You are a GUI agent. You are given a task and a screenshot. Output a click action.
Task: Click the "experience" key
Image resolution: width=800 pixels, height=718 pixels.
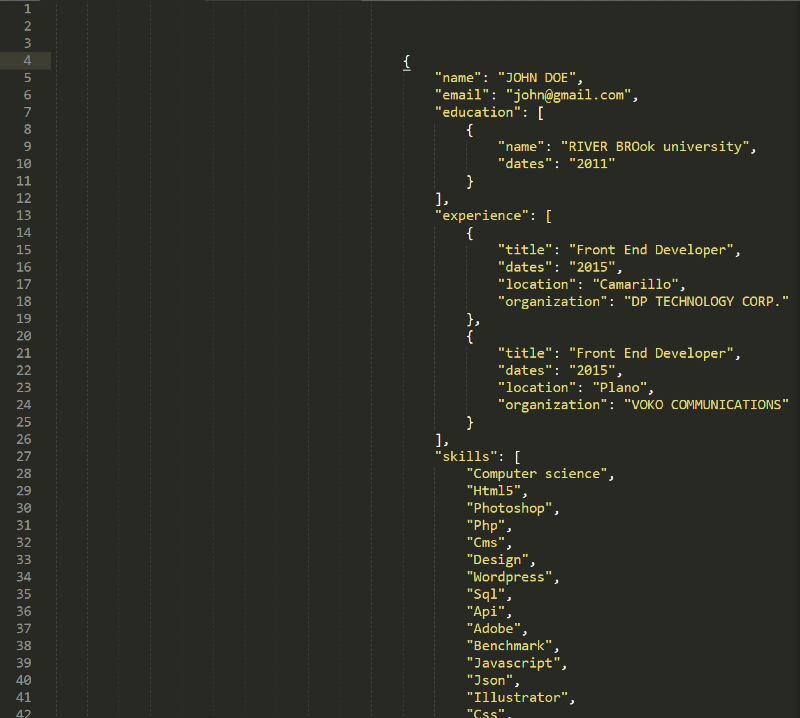point(482,215)
